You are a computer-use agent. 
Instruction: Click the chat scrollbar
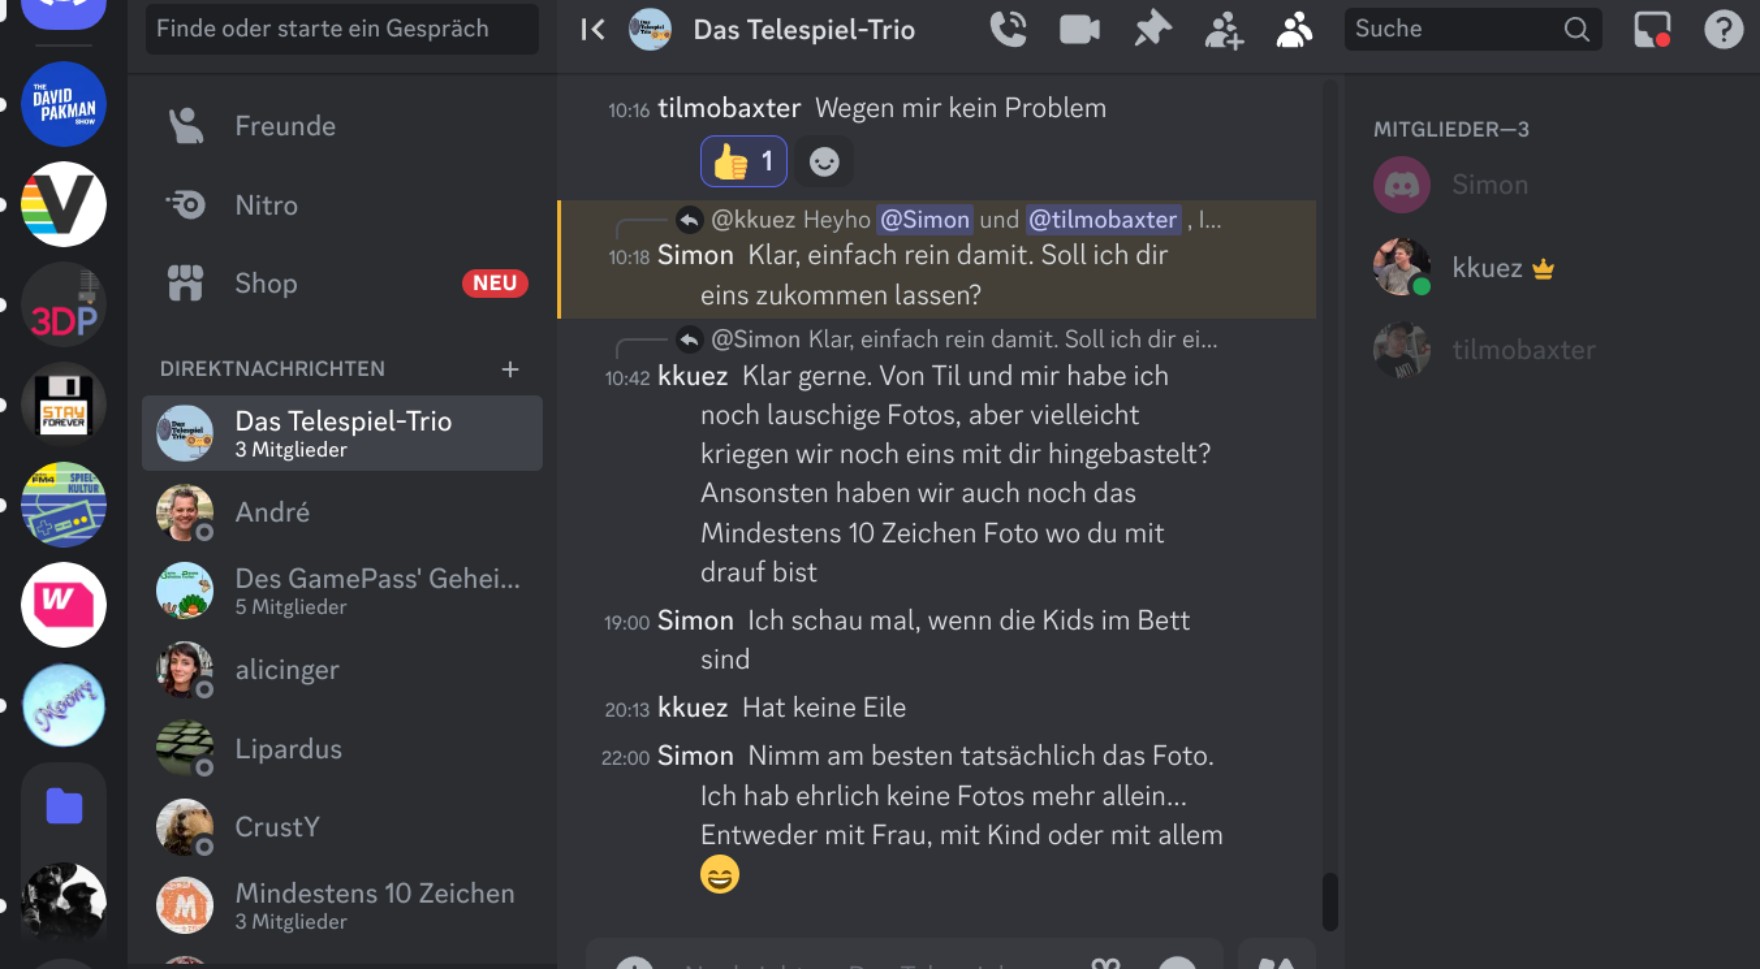tap(1329, 900)
